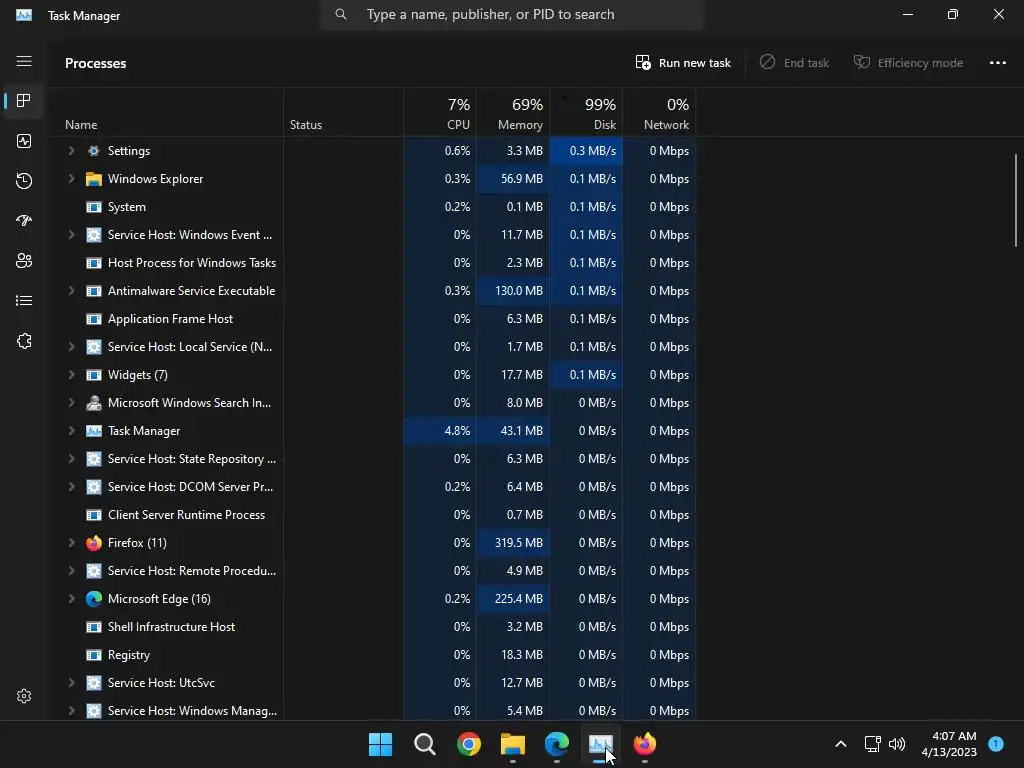
Task: Select Service Host: Remote Procedu... row
Action: (x=374, y=571)
